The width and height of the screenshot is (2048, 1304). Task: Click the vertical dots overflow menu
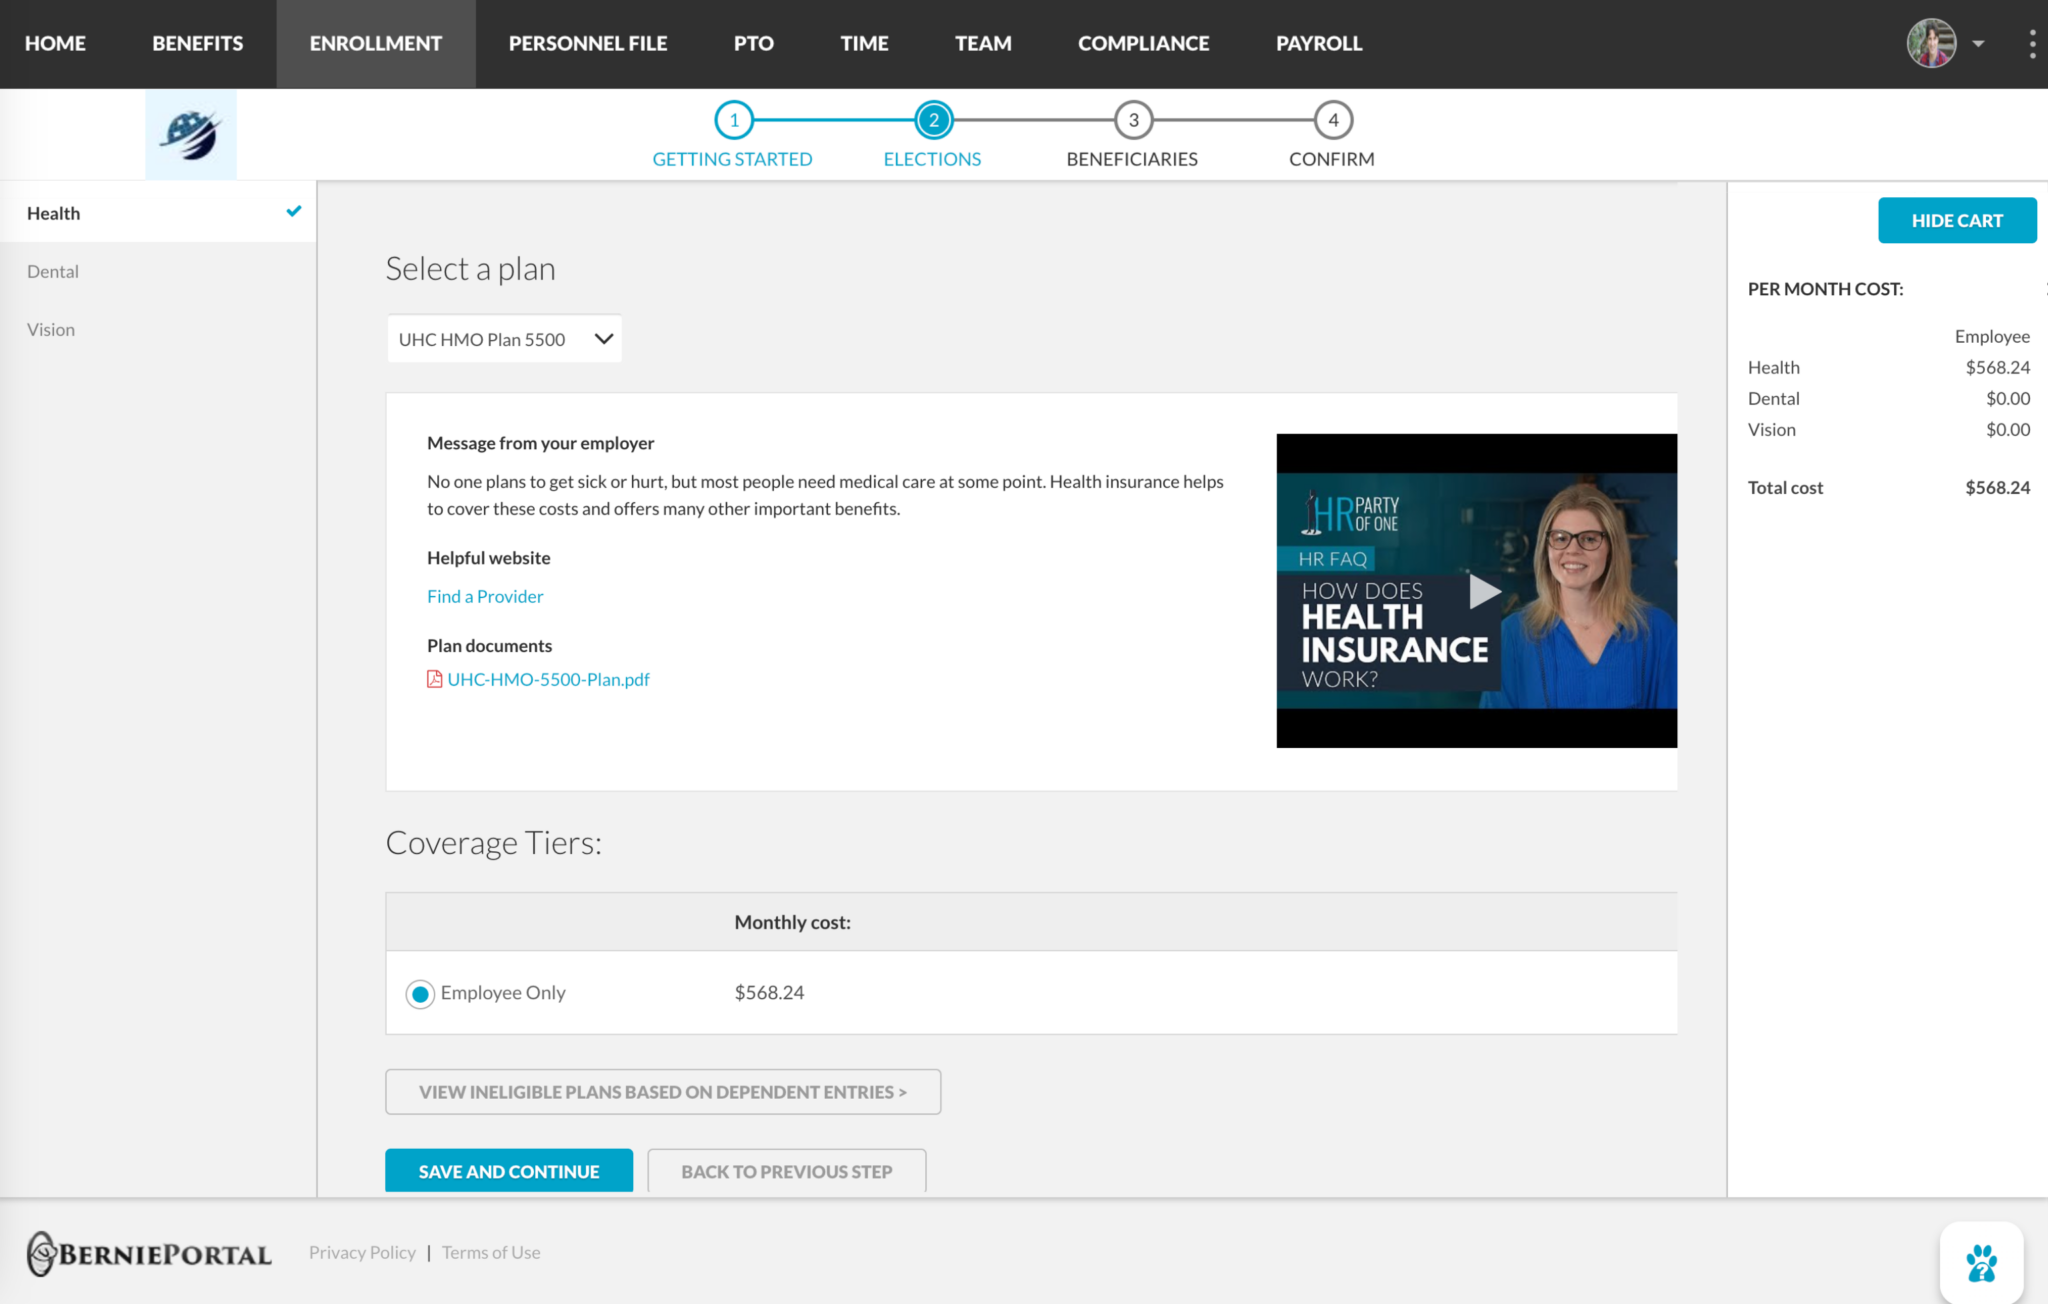pos(2032,43)
